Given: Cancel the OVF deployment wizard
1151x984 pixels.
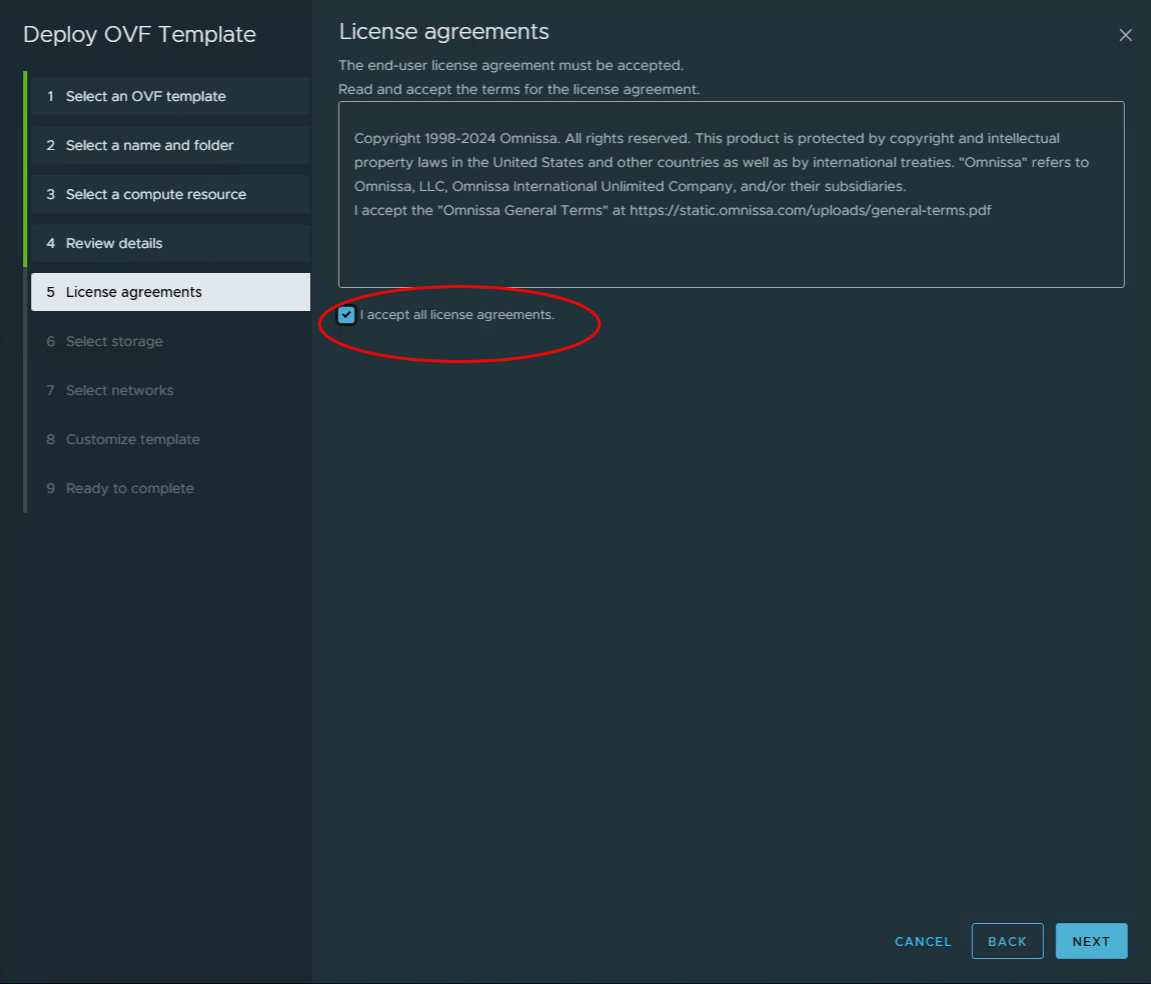Looking at the screenshot, I should pos(923,941).
